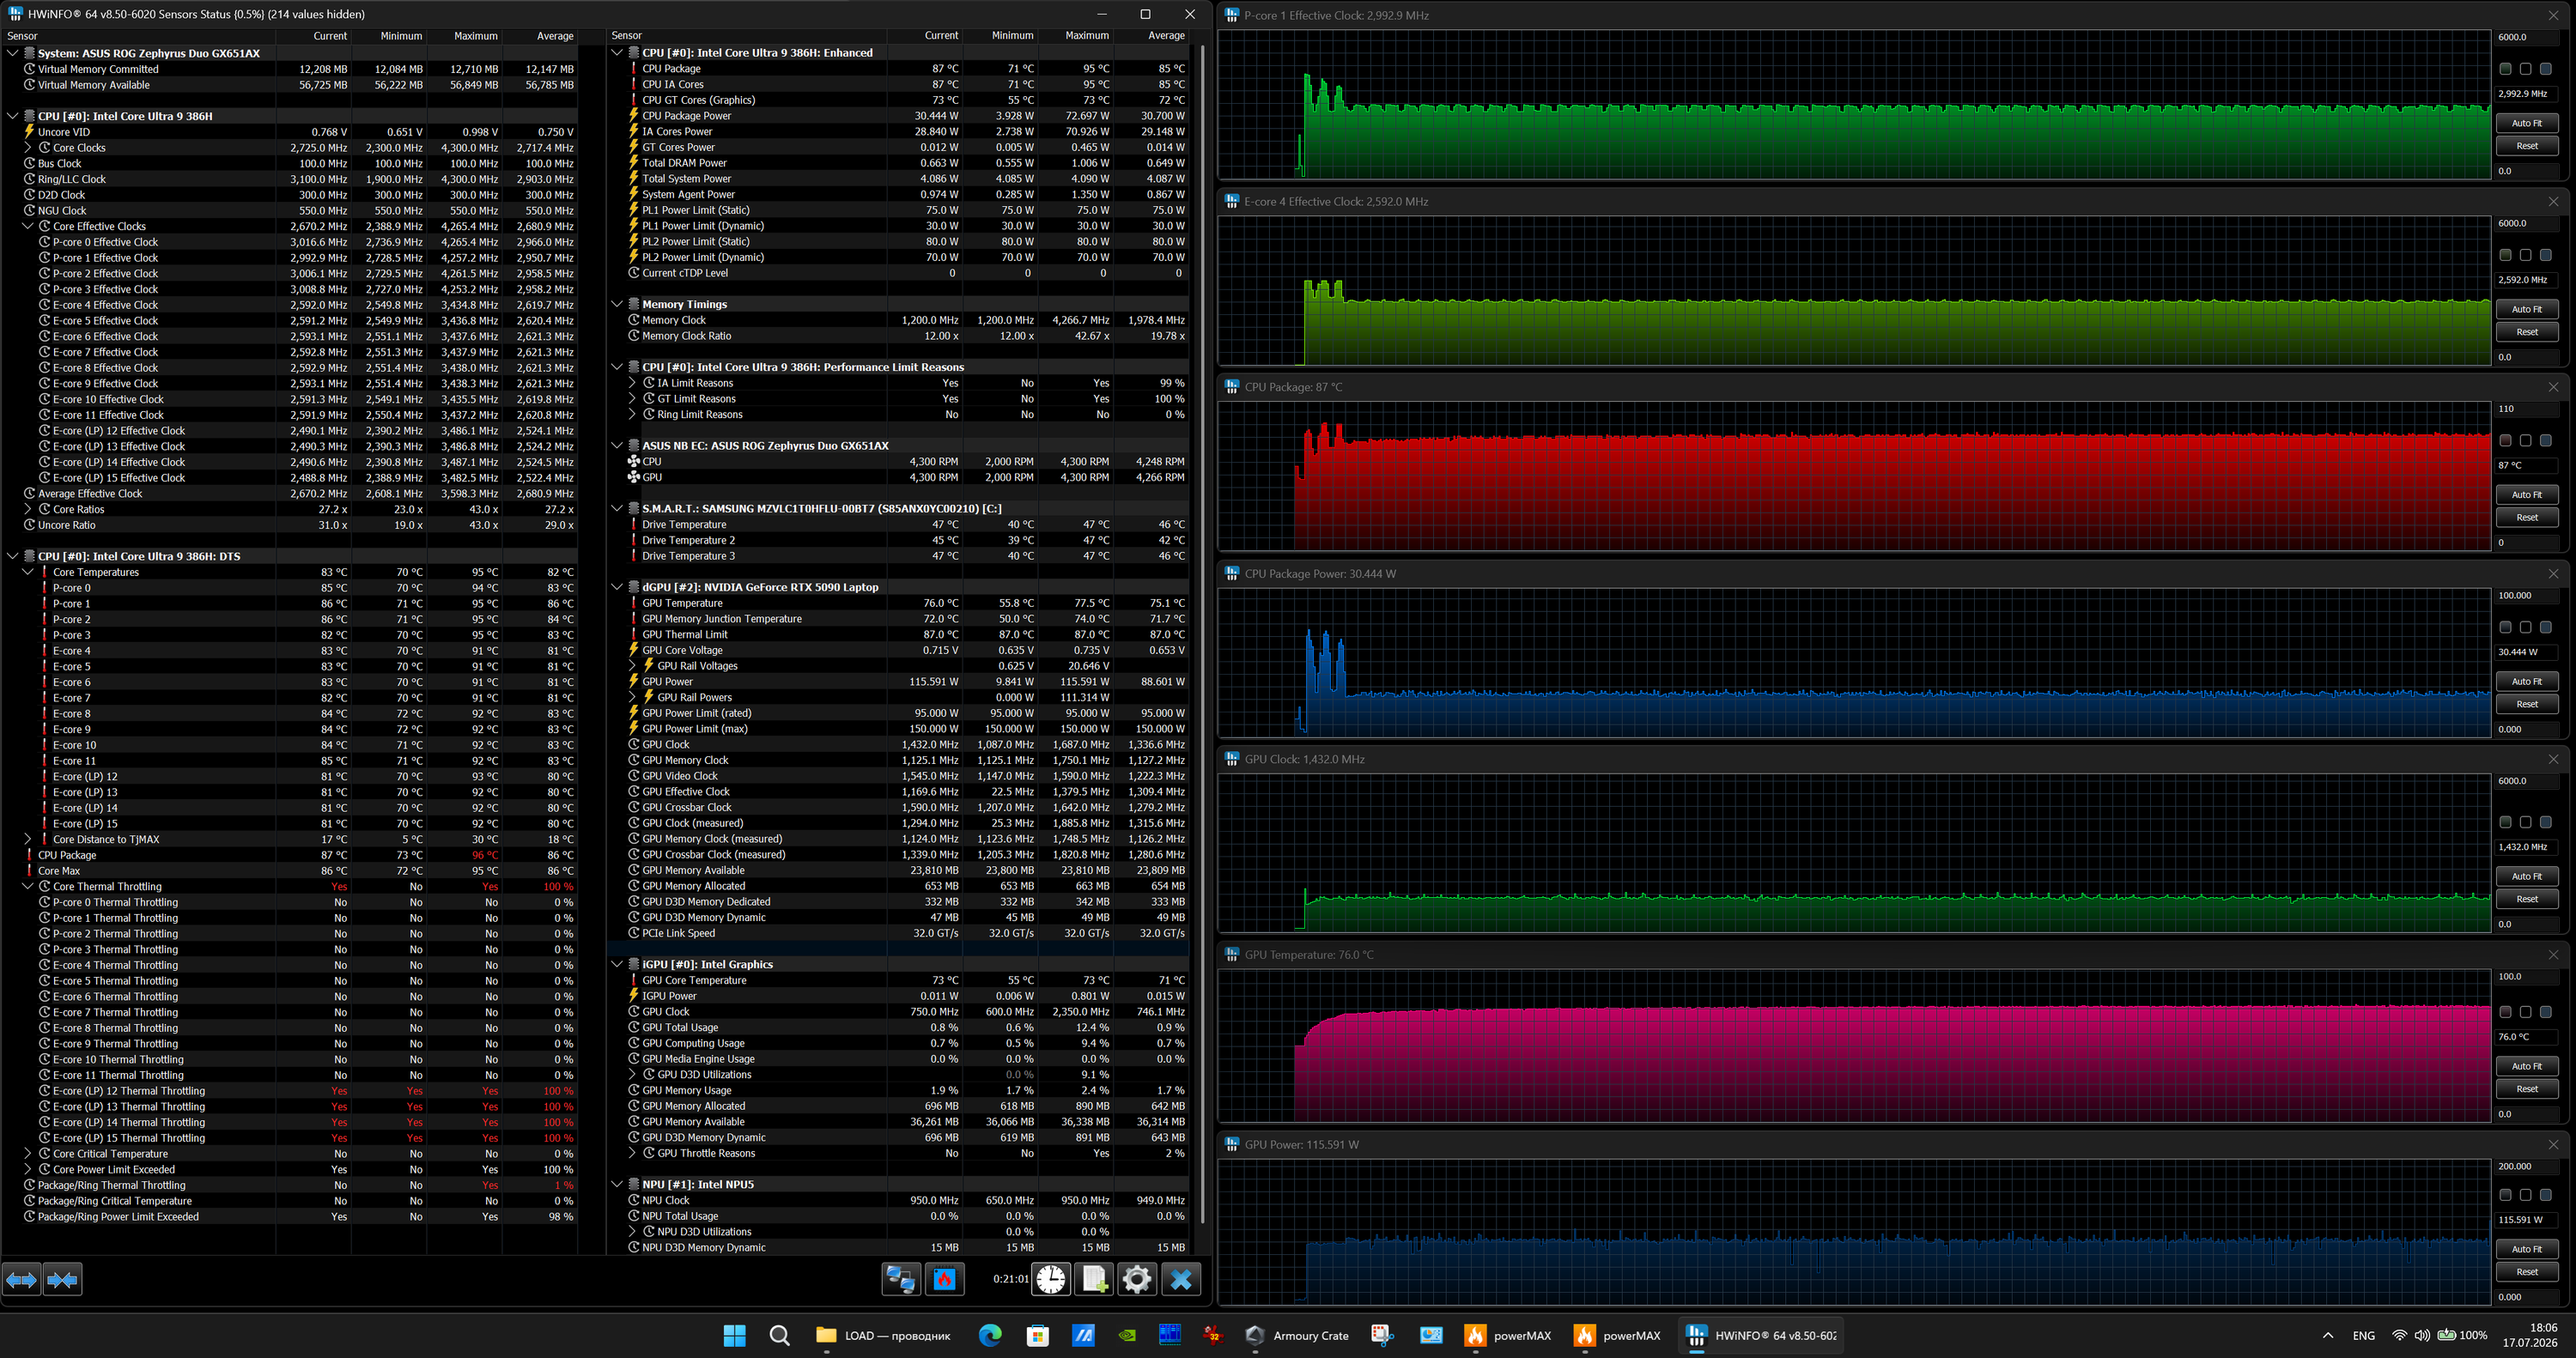
Task: Click the expand columns double-arrow icon
Action: point(22,1279)
